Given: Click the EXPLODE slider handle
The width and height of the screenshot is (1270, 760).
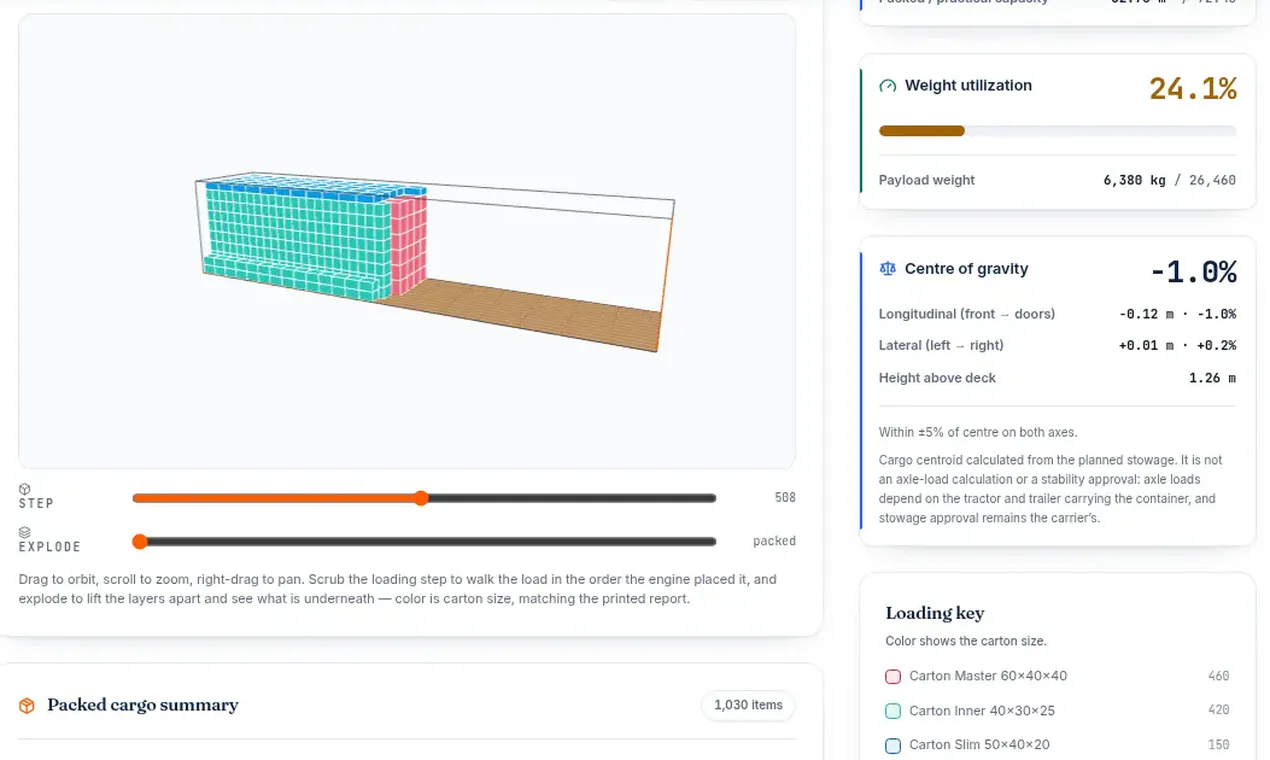Looking at the screenshot, I should [x=140, y=541].
